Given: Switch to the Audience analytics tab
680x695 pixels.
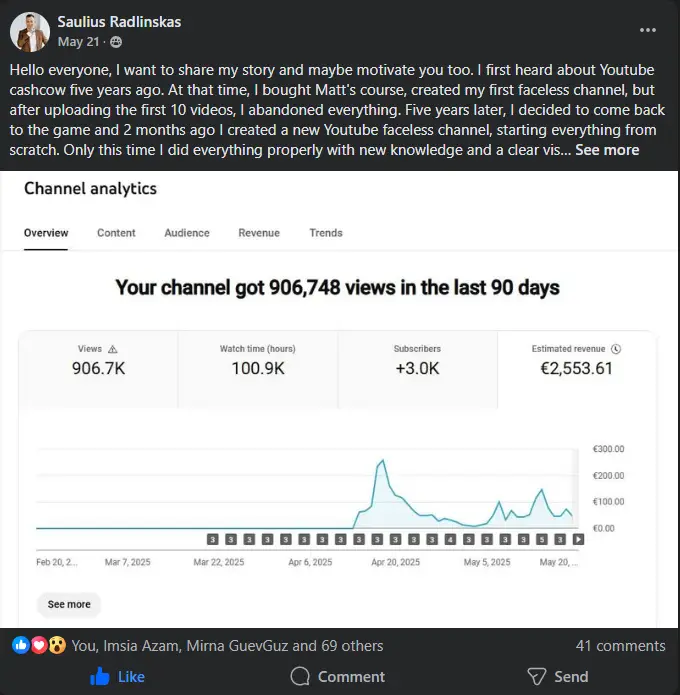Looking at the screenshot, I should pos(187,233).
